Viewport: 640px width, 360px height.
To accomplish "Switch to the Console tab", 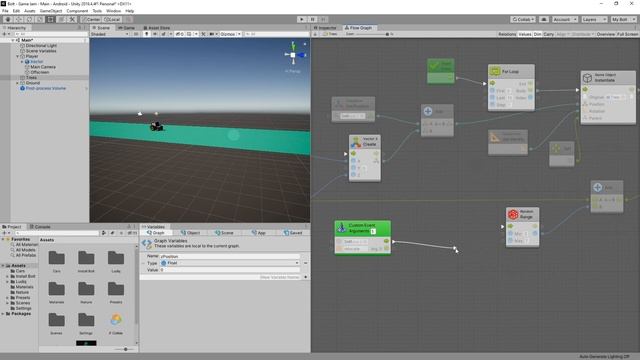I will click(x=40, y=227).
